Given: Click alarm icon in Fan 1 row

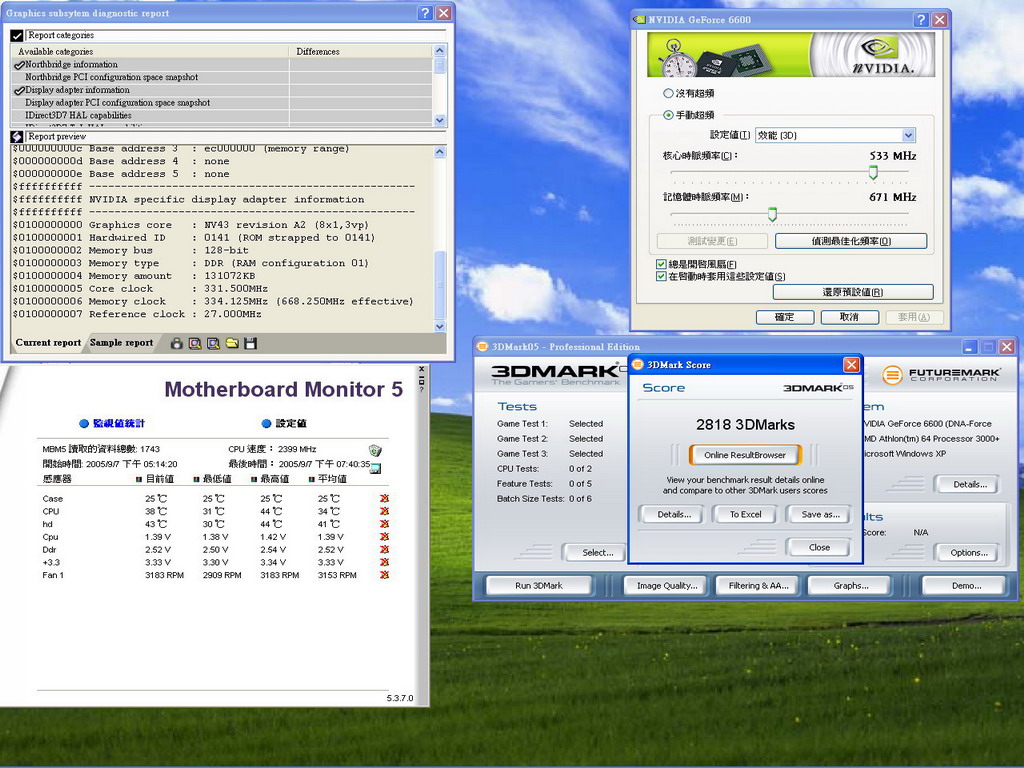Looking at the screenshot, I should pyautogui.click(x=384, y=575).
